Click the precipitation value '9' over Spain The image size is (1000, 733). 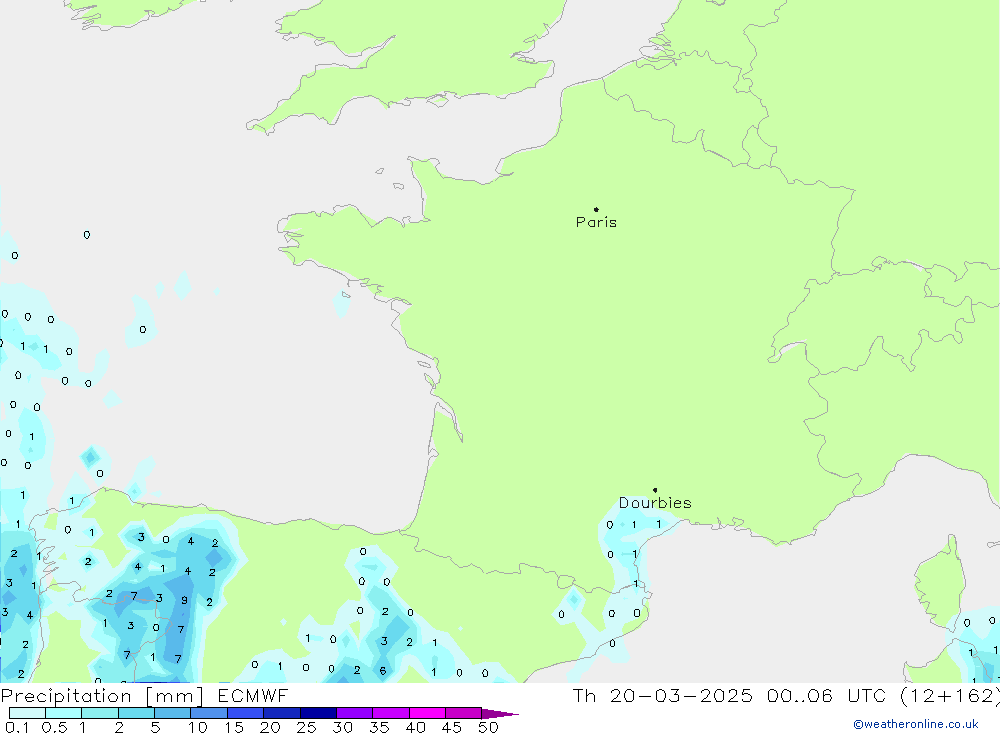[184, 600]
